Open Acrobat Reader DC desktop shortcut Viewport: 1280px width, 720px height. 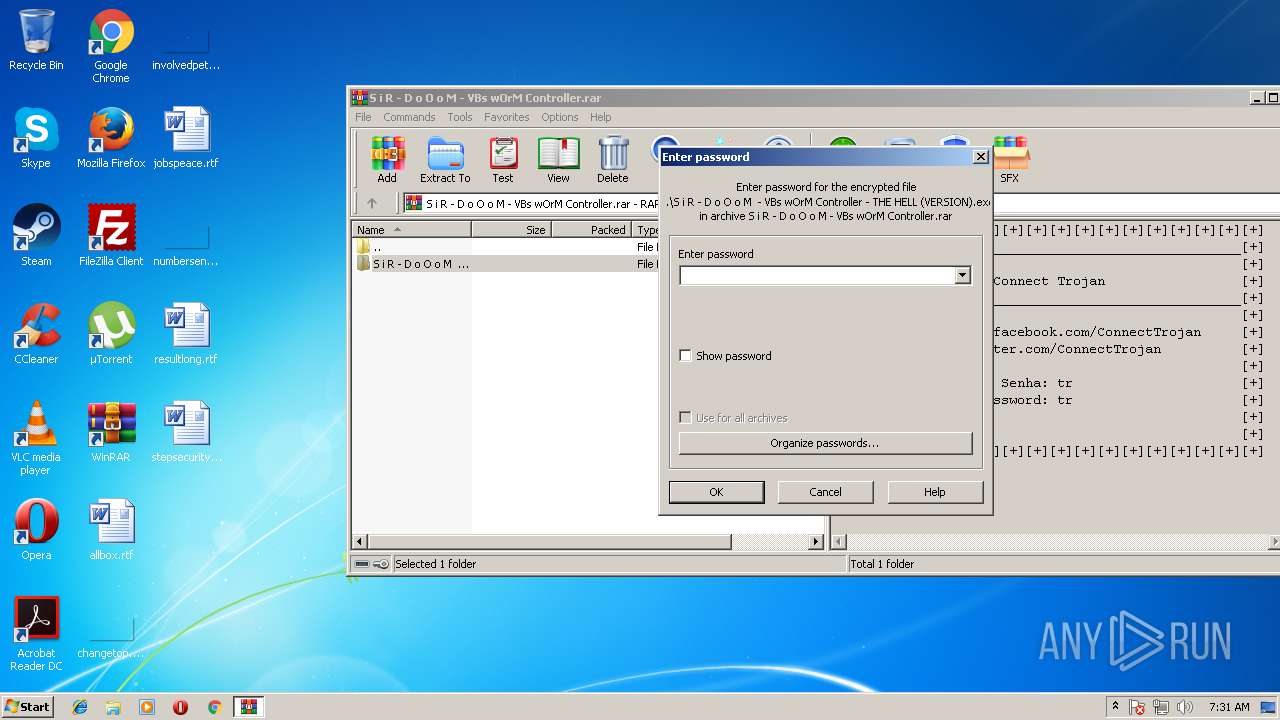coord(36,634)
